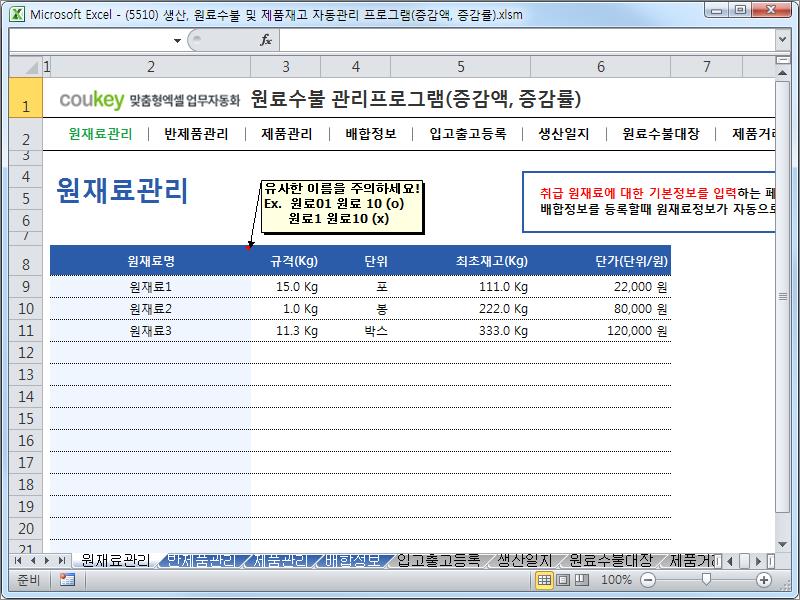Select the 원재료2 cell
The width and height of the screenshot is (800, 600).
(x=151, y=309)
